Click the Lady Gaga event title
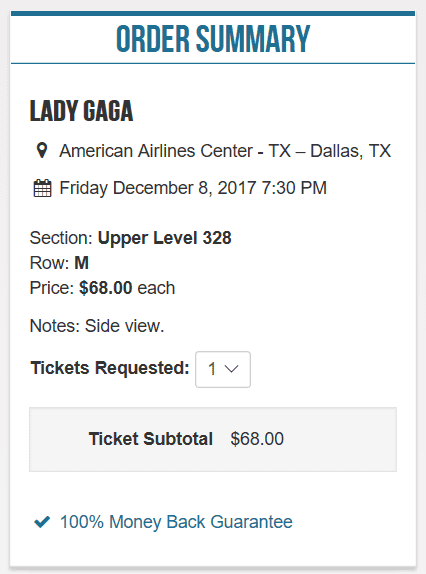 [81, 111]
